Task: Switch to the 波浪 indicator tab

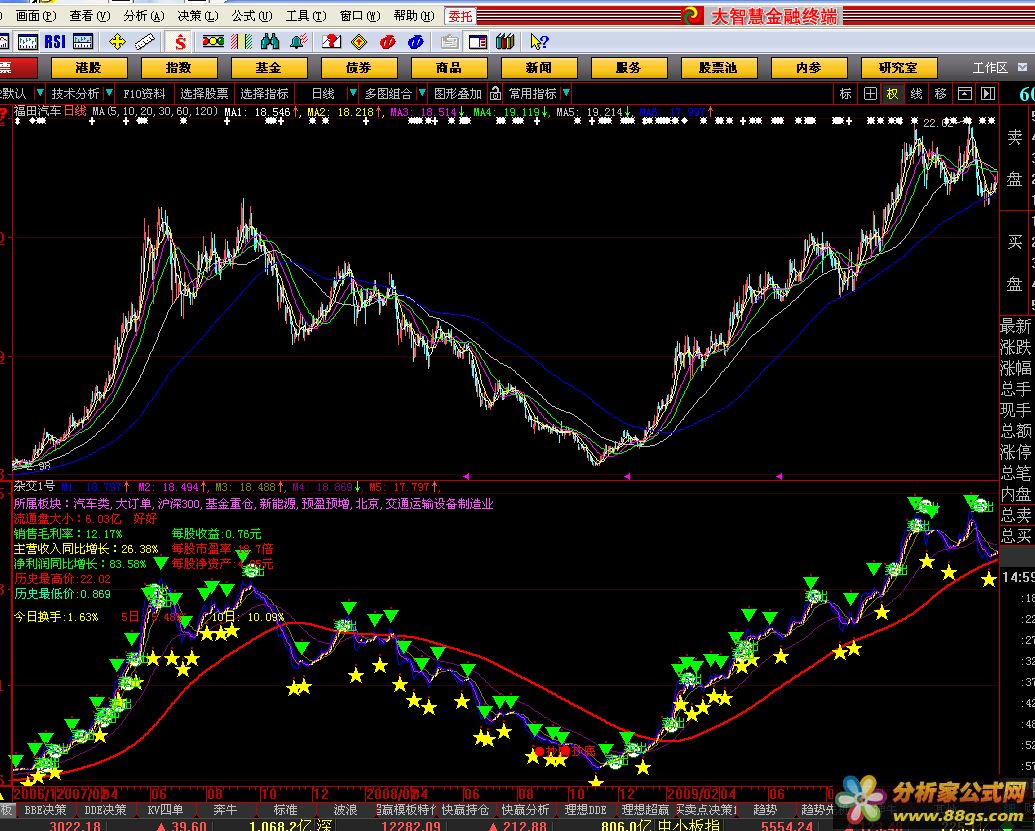Action: (x=345, y=810)
